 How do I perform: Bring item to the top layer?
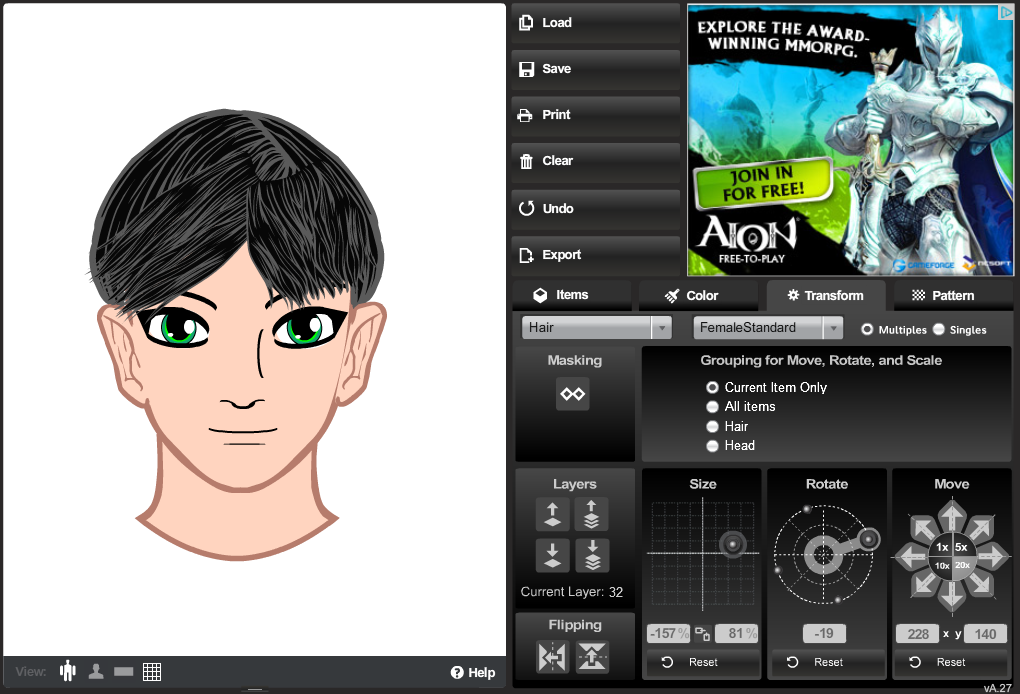[x=592, y=515]
